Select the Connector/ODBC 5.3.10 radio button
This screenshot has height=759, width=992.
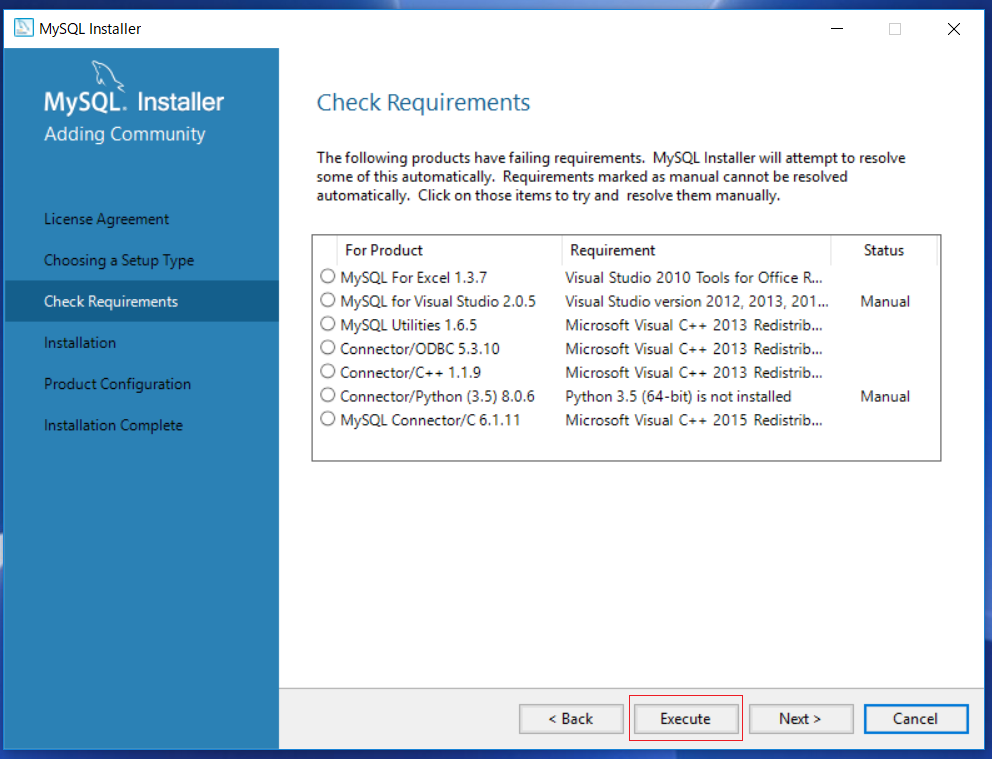point(327,348)
